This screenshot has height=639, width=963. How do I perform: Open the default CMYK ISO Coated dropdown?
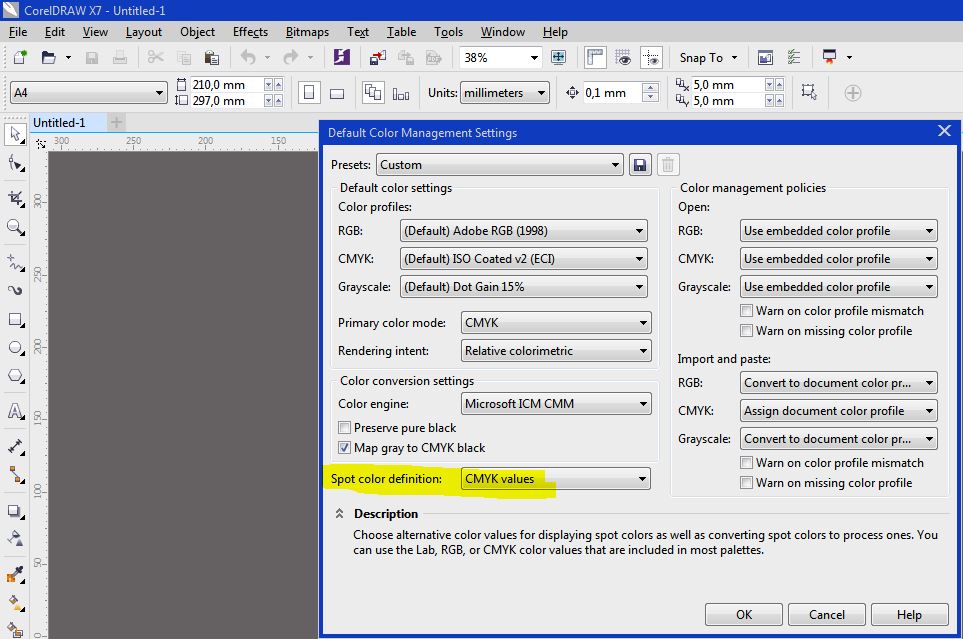(x=523, y=259)
